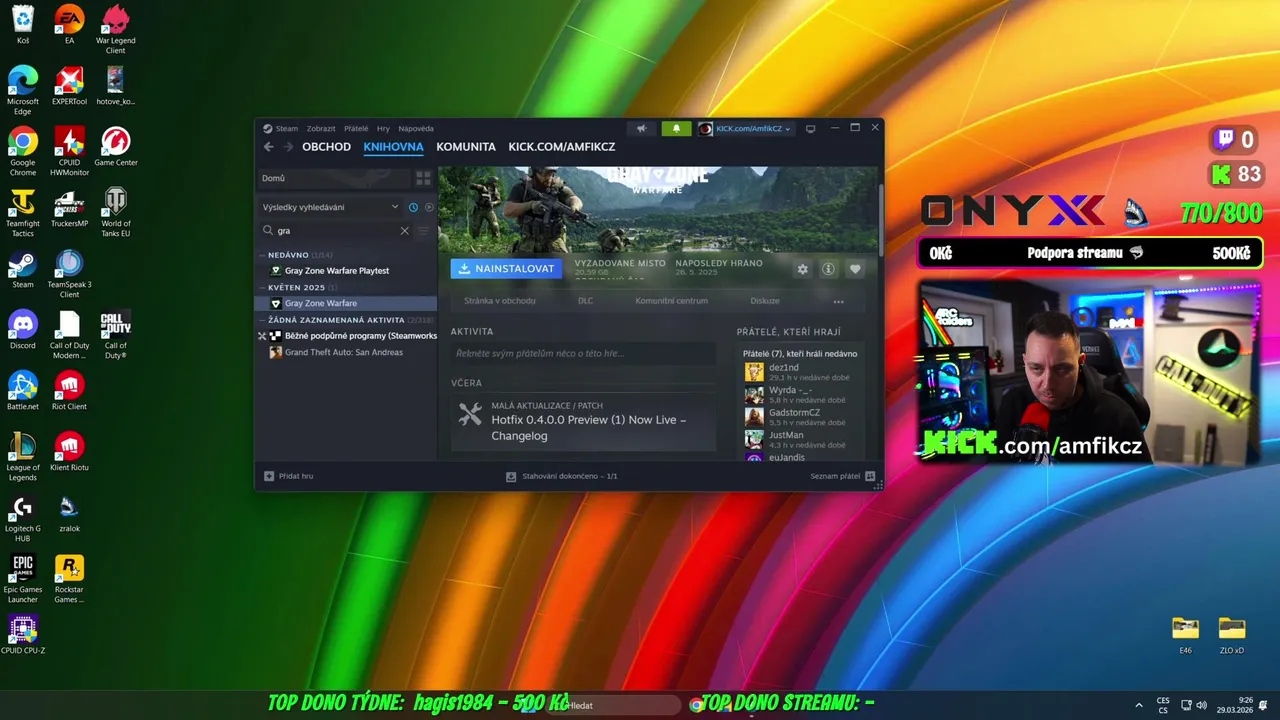Click dez1nd friend avatar
The height and width of the screenshot is (720, 1280).
(x=754, y=372)
